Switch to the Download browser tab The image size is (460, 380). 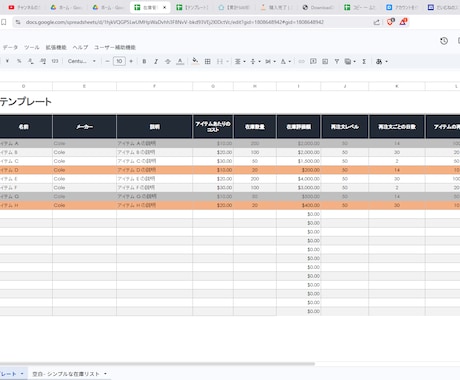(x=318, y=7)
